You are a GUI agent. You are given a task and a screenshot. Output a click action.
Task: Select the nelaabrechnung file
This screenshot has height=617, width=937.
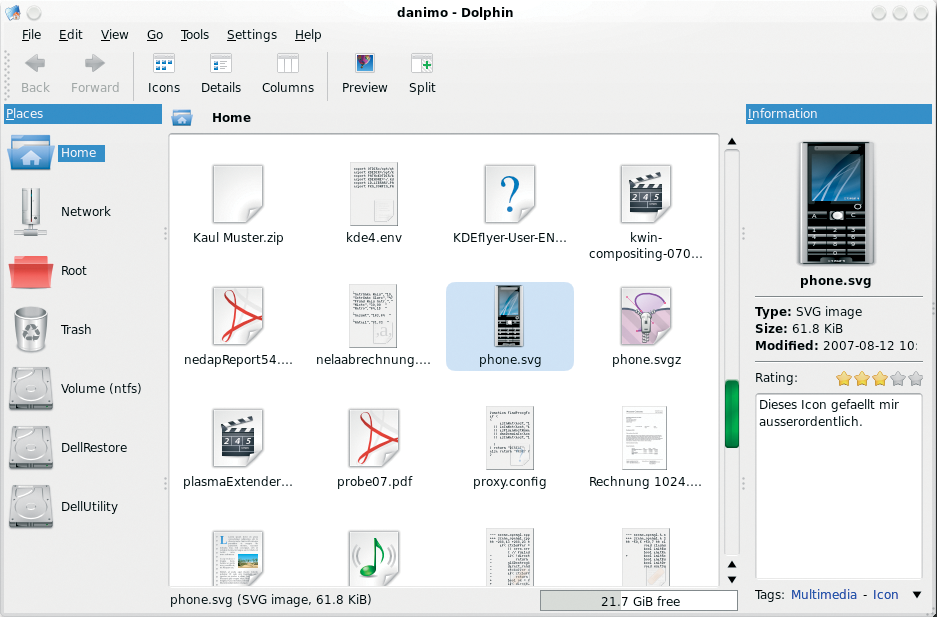[373, 326]
